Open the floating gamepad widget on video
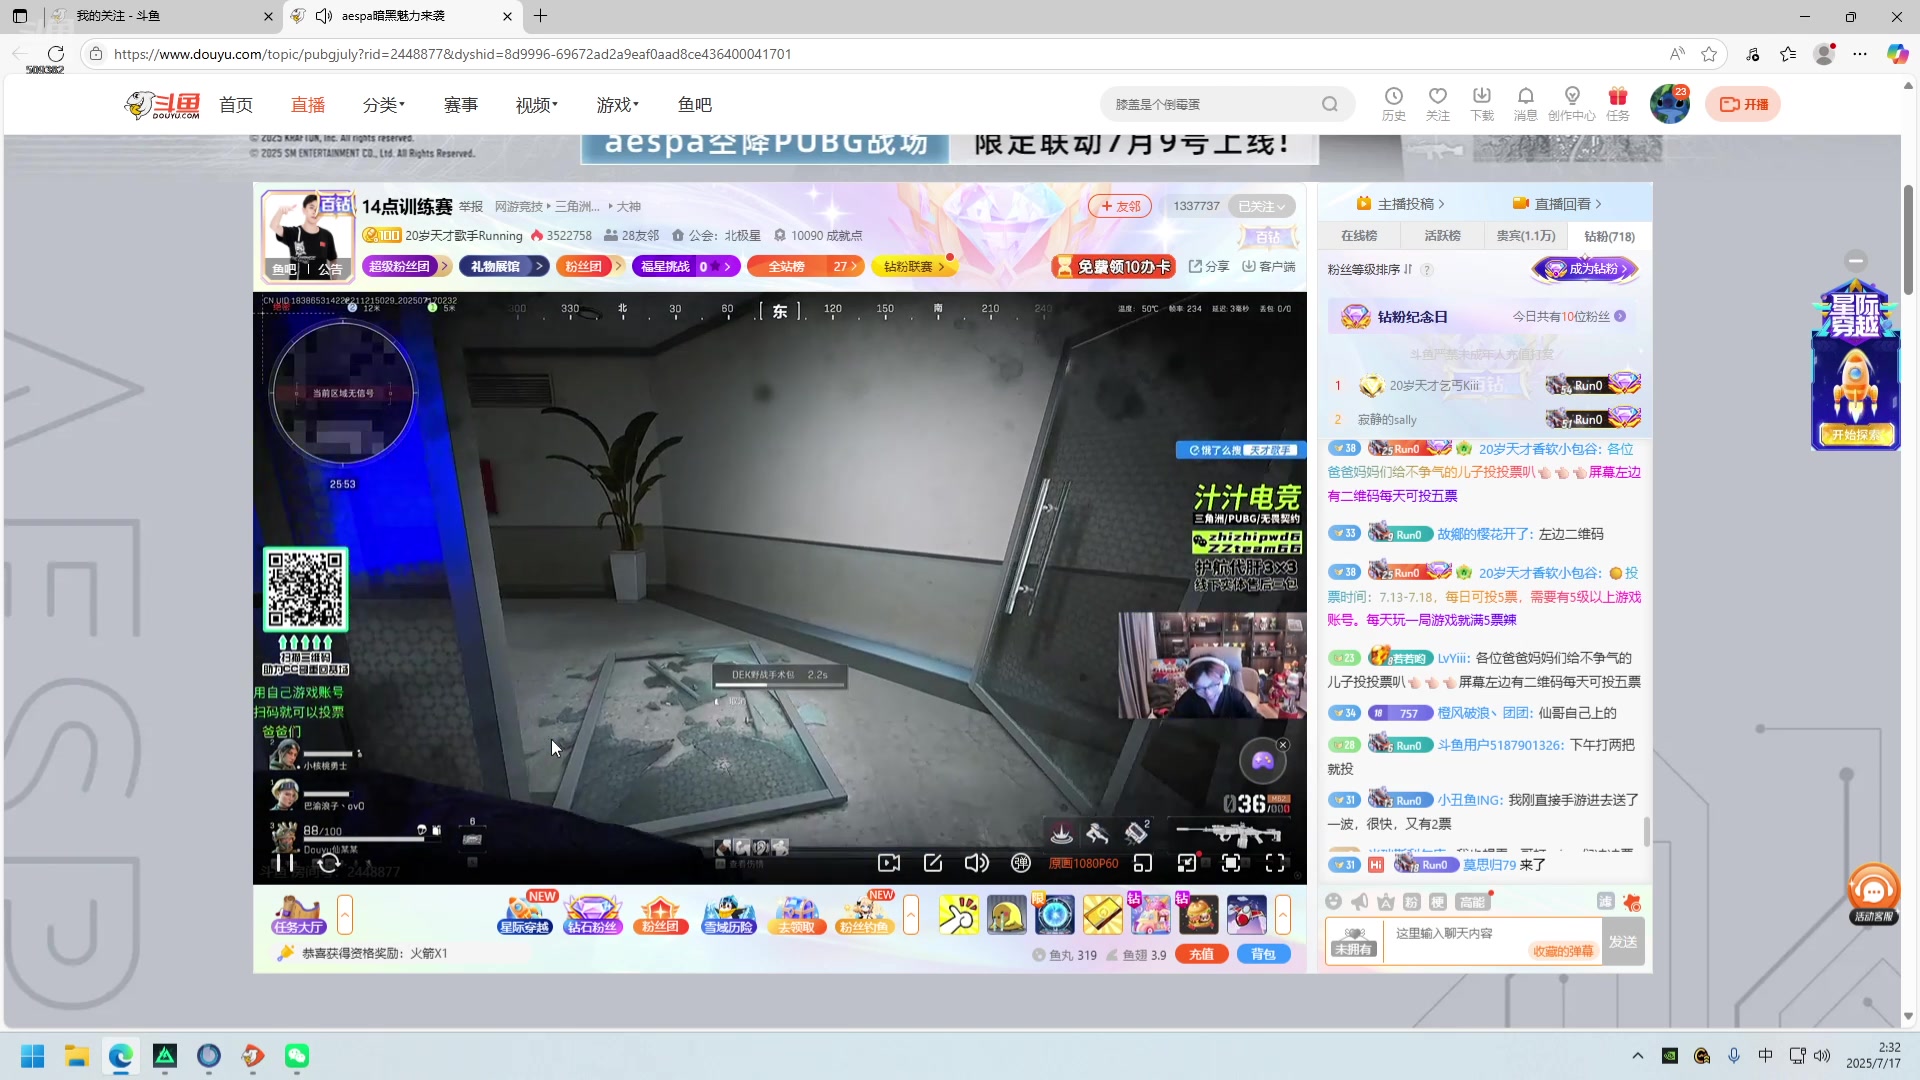This screenshot has width=1920, height=1080. coord(1262,762)
